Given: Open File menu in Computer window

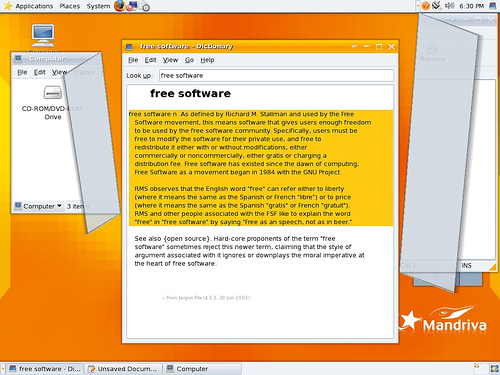Looking at the screenshot, I should coord(22,72).
